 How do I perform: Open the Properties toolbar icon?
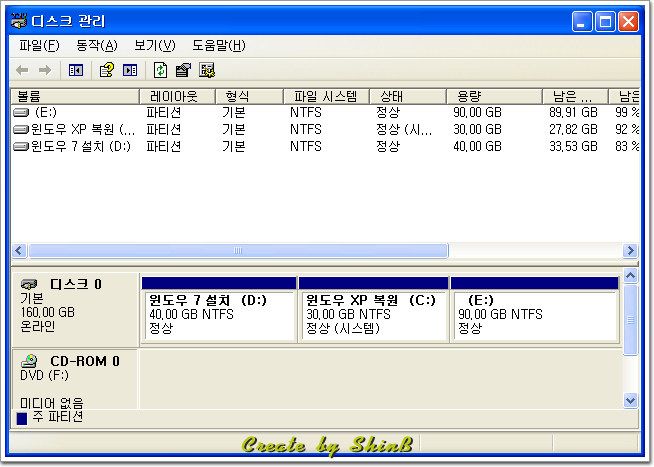[183, 70]
